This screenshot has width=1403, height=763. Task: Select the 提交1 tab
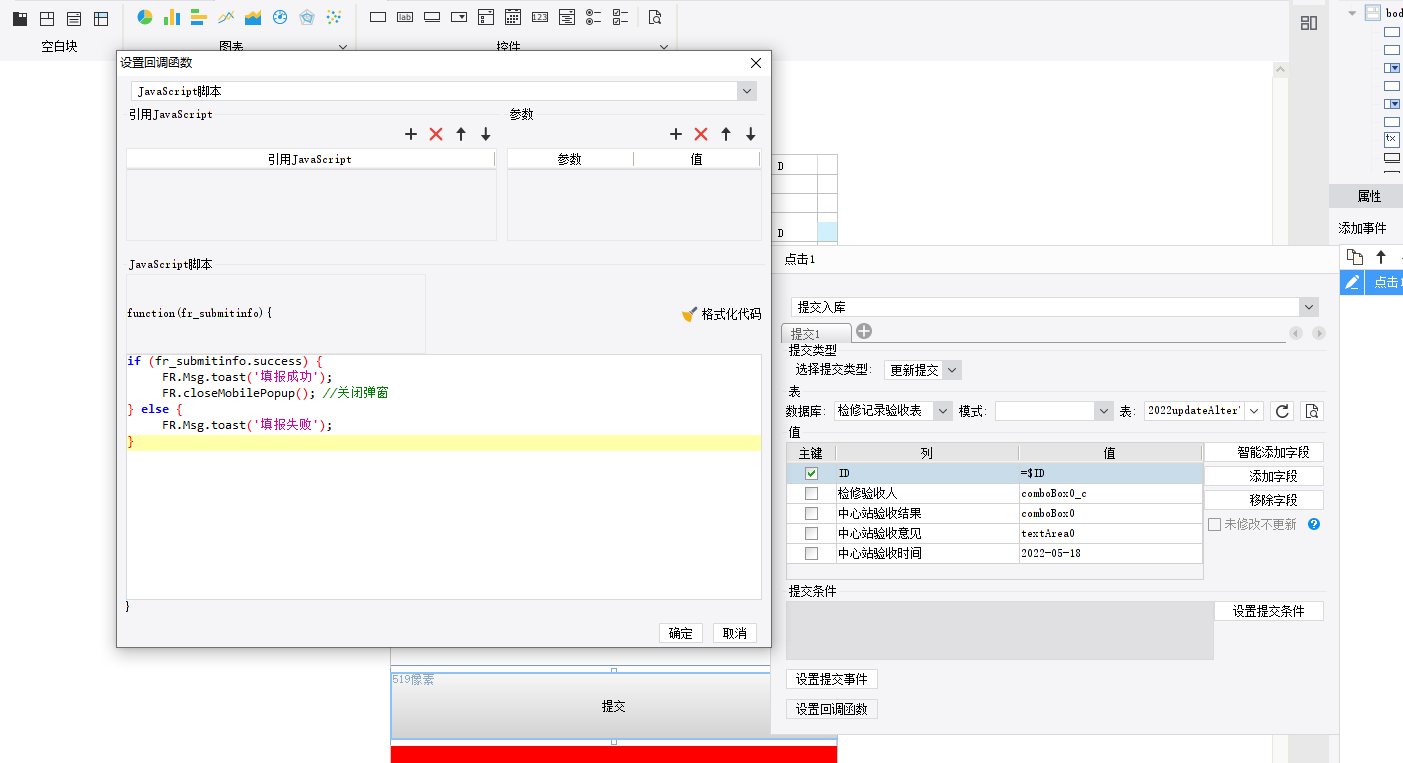coord(815,333)
